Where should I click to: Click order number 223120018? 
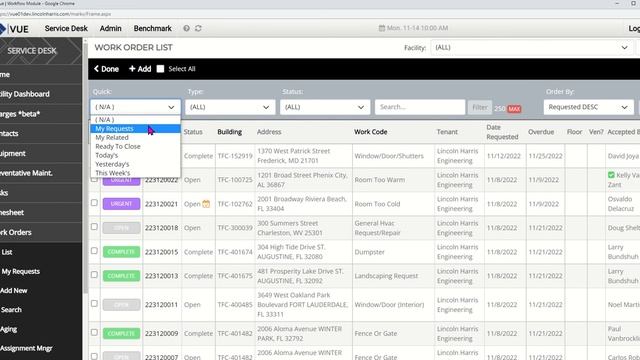[x=162, y=228]
